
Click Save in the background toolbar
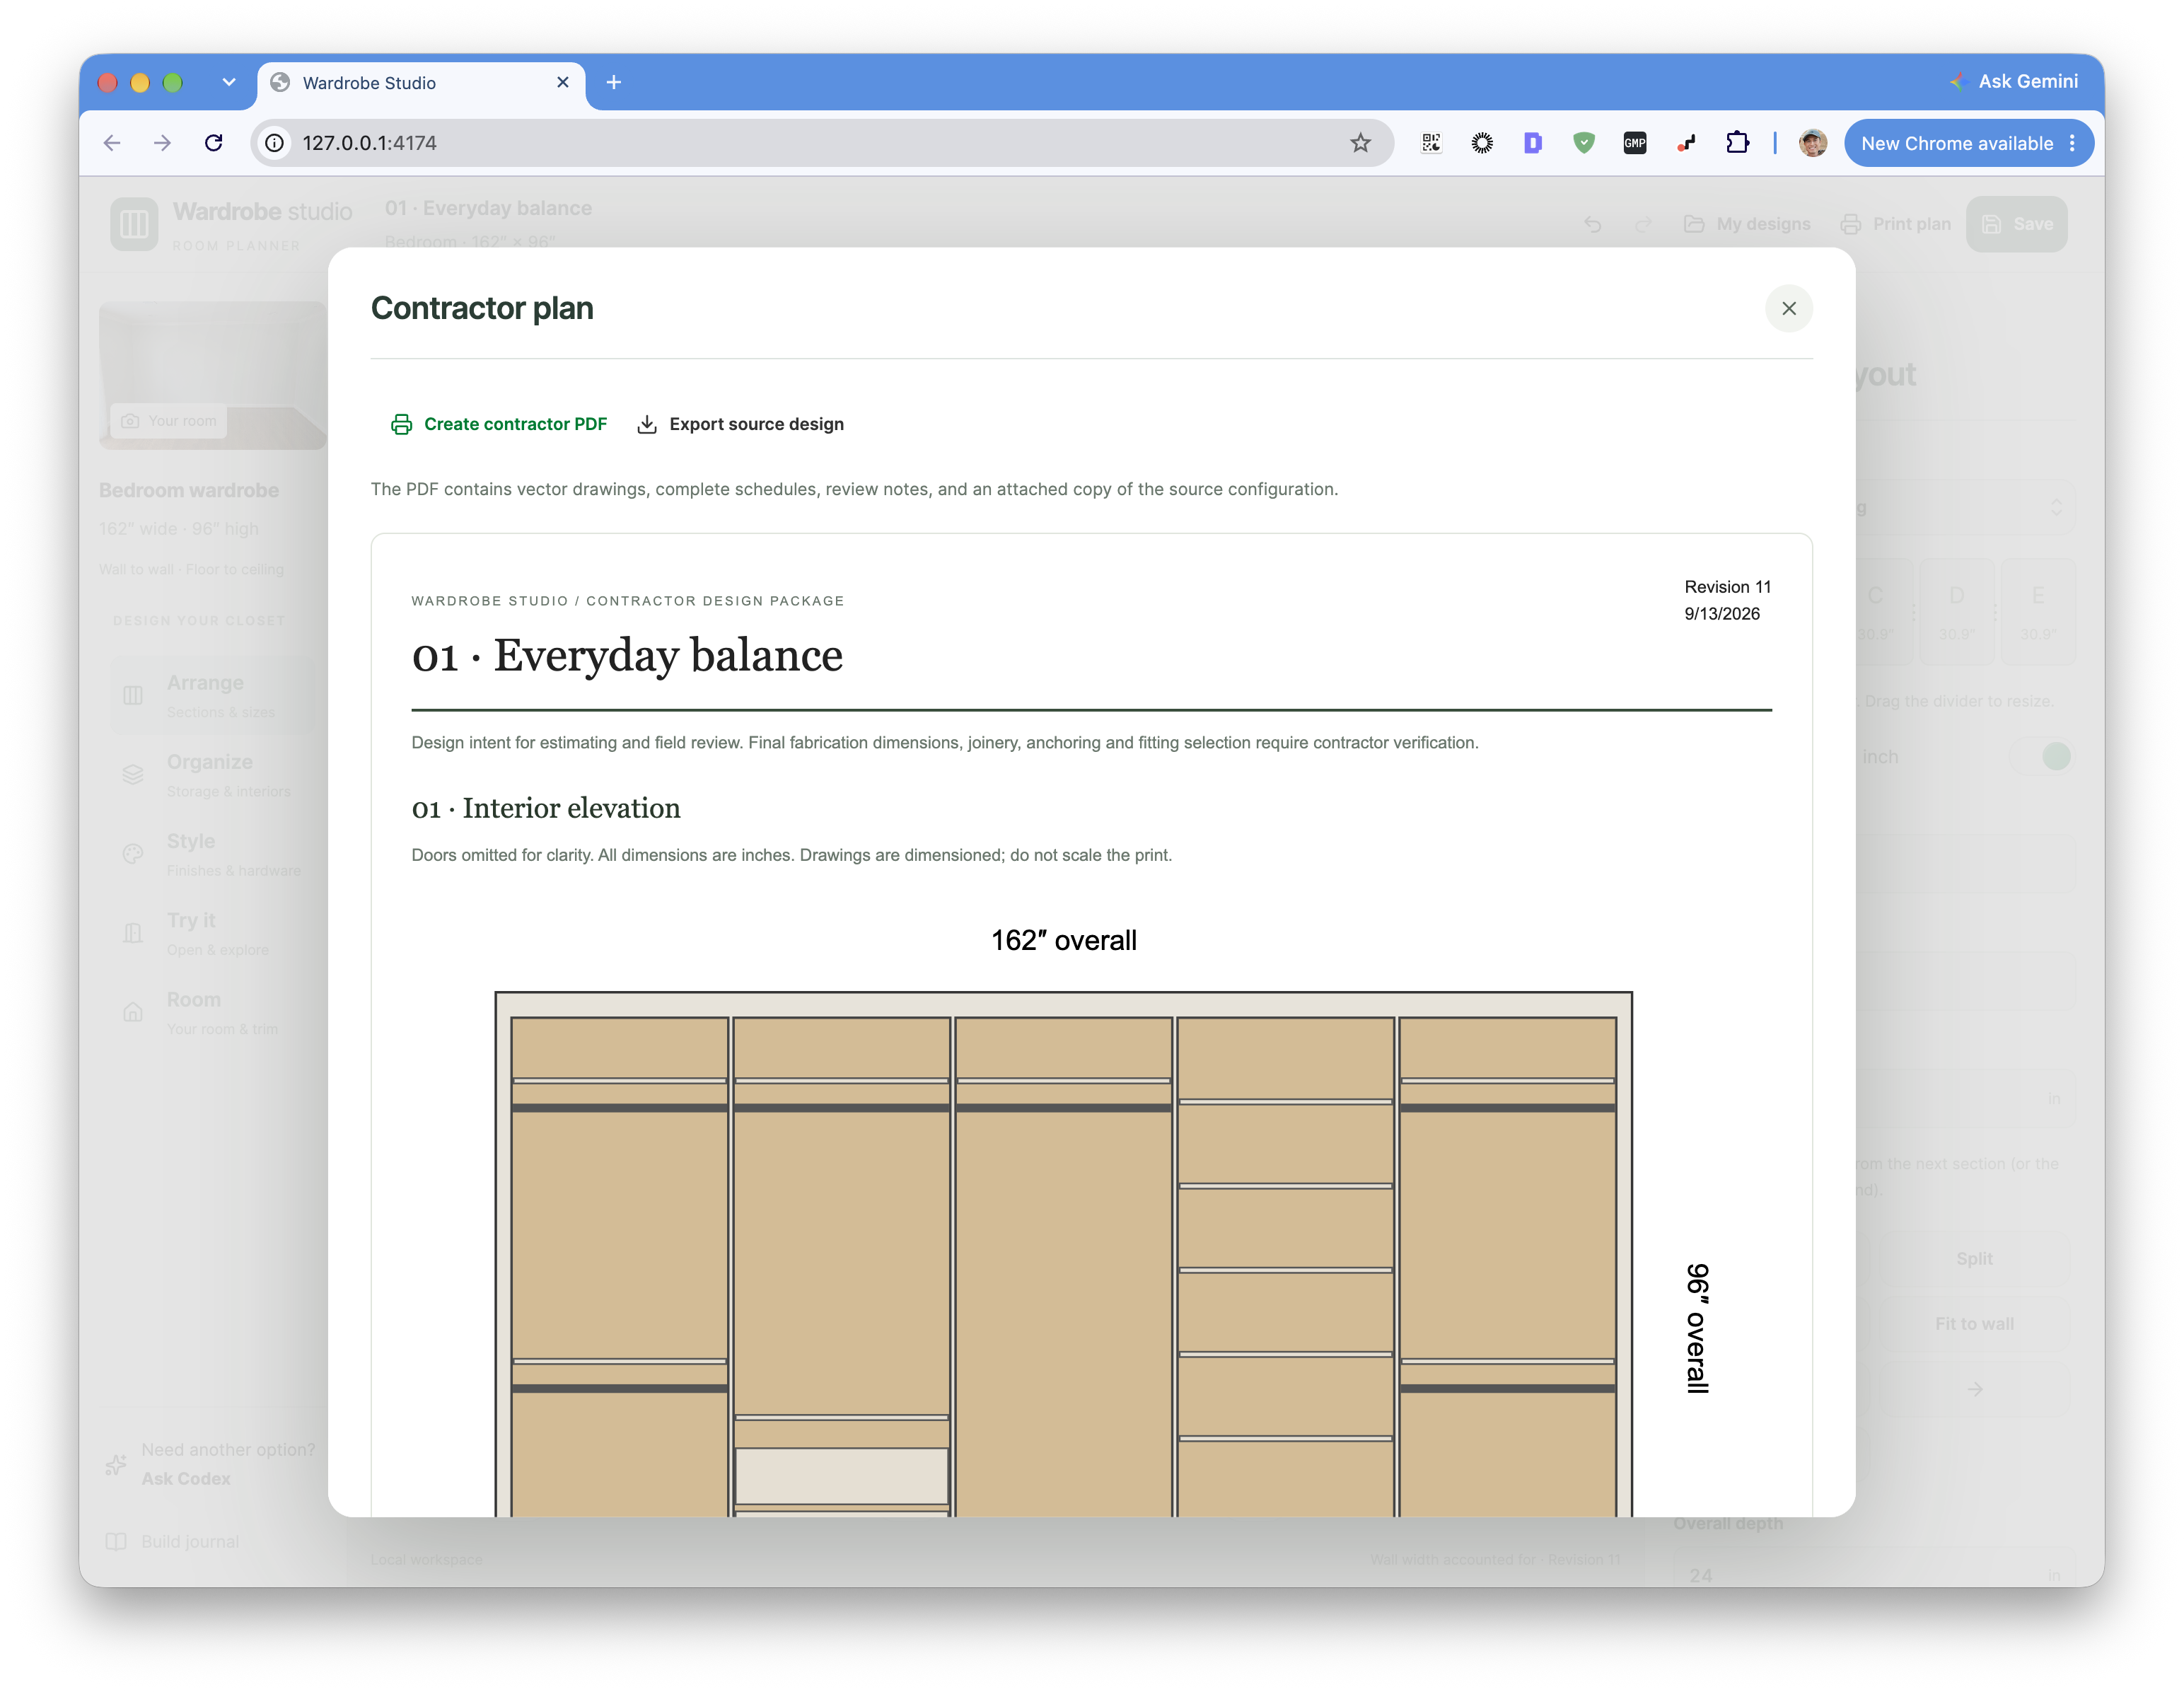point(2016,224)
